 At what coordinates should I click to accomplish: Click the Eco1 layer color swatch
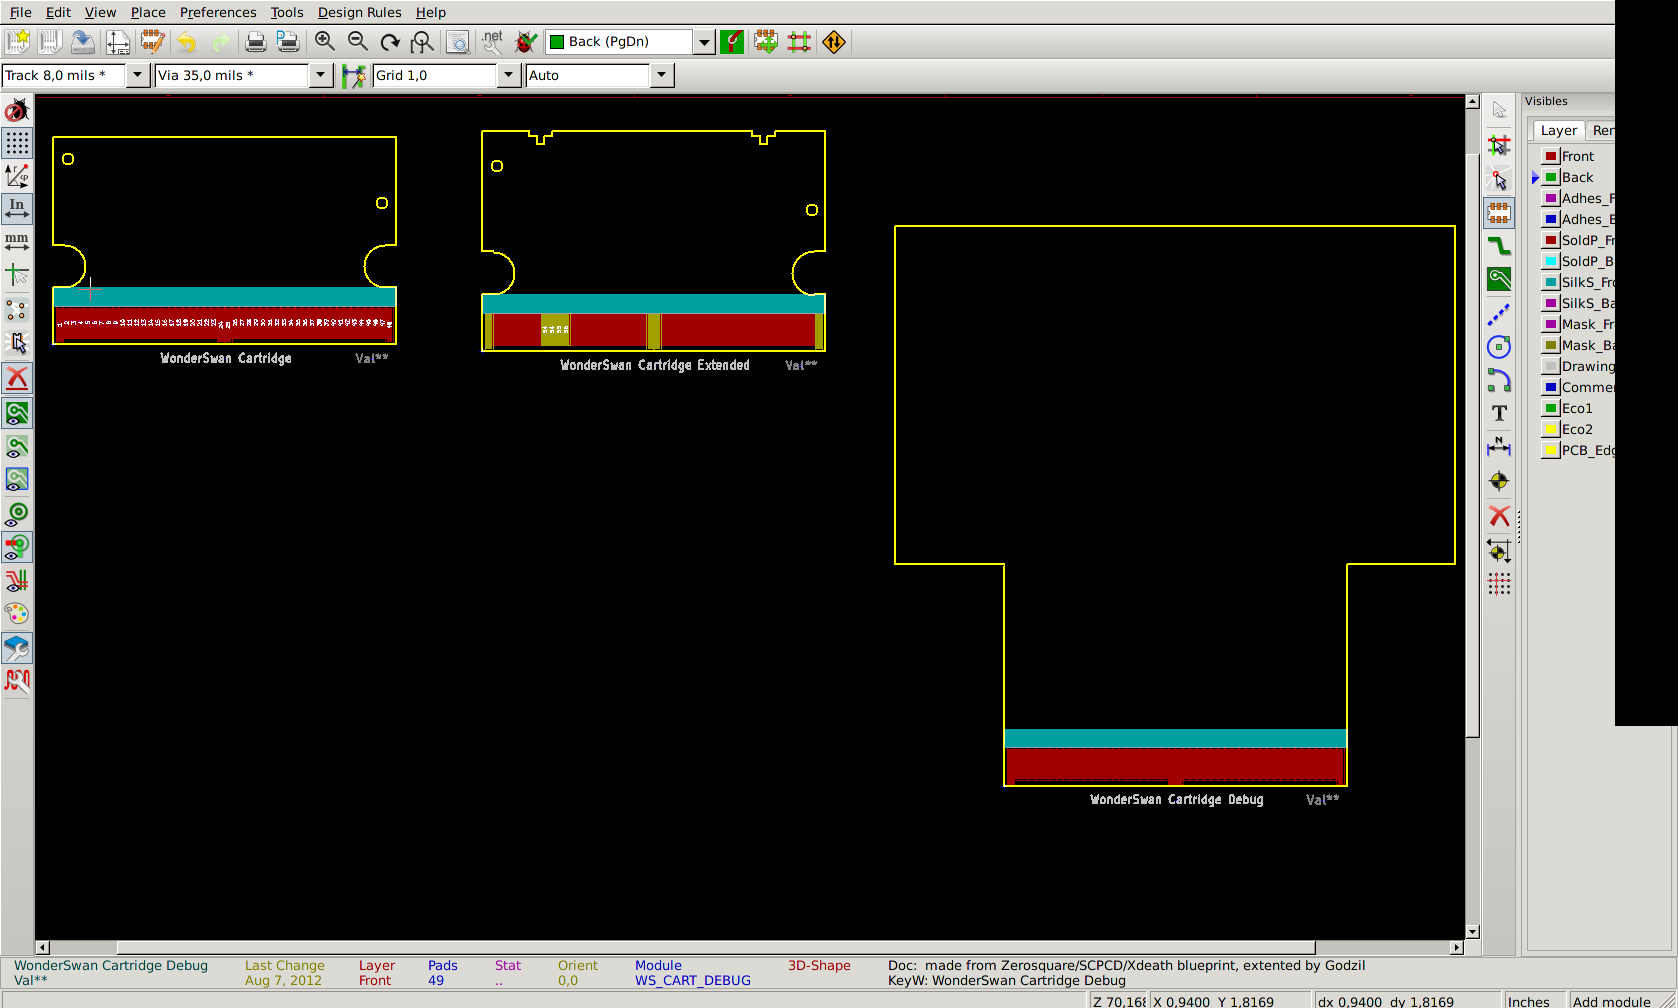1550,408
